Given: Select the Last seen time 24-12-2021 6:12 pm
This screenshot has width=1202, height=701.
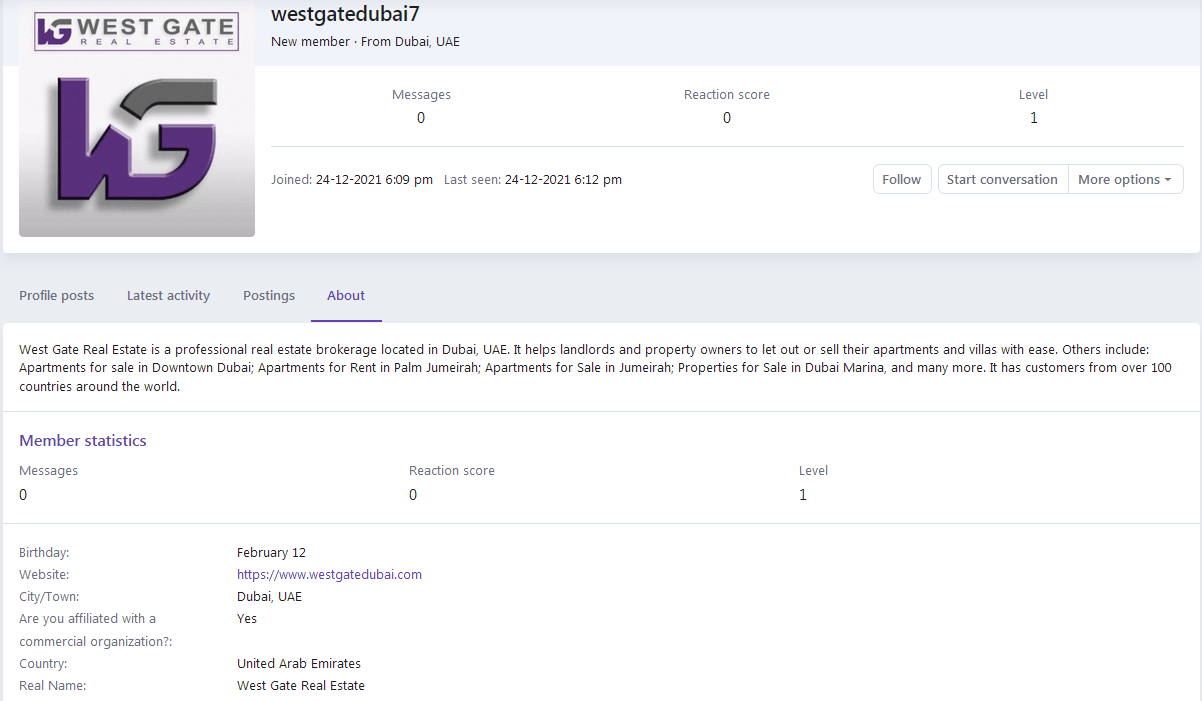Looking at the screenshot, I should click(563, 180).
